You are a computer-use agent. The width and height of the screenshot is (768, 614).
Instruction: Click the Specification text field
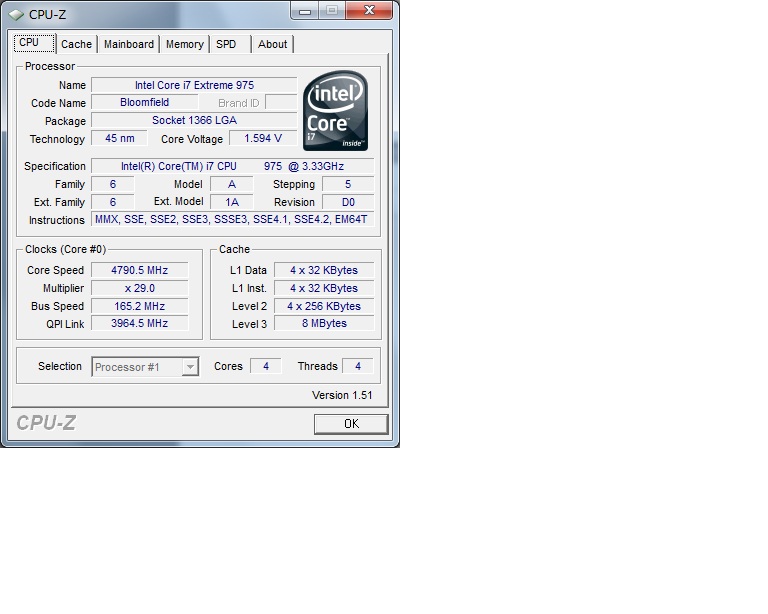(232, 166)
